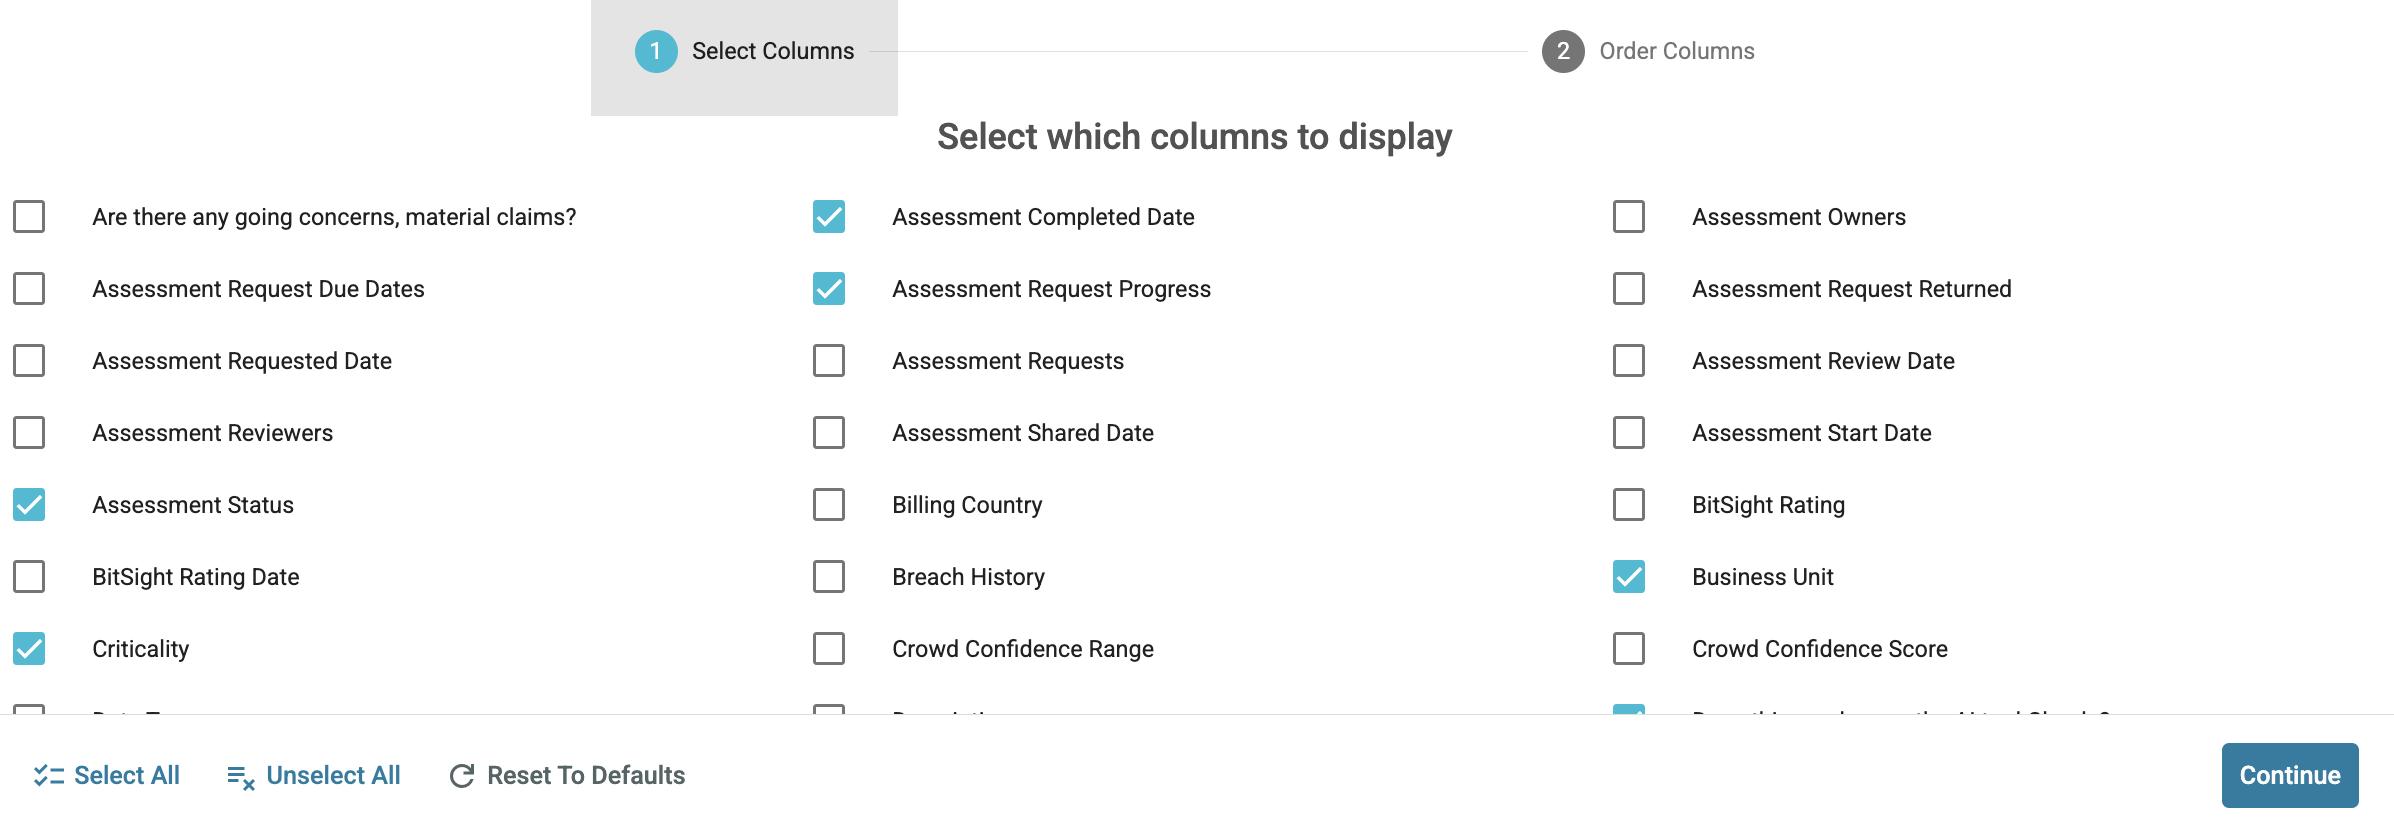
Task: Uncheck Assessment Completed Date checkbox
Action: point(829,217)
